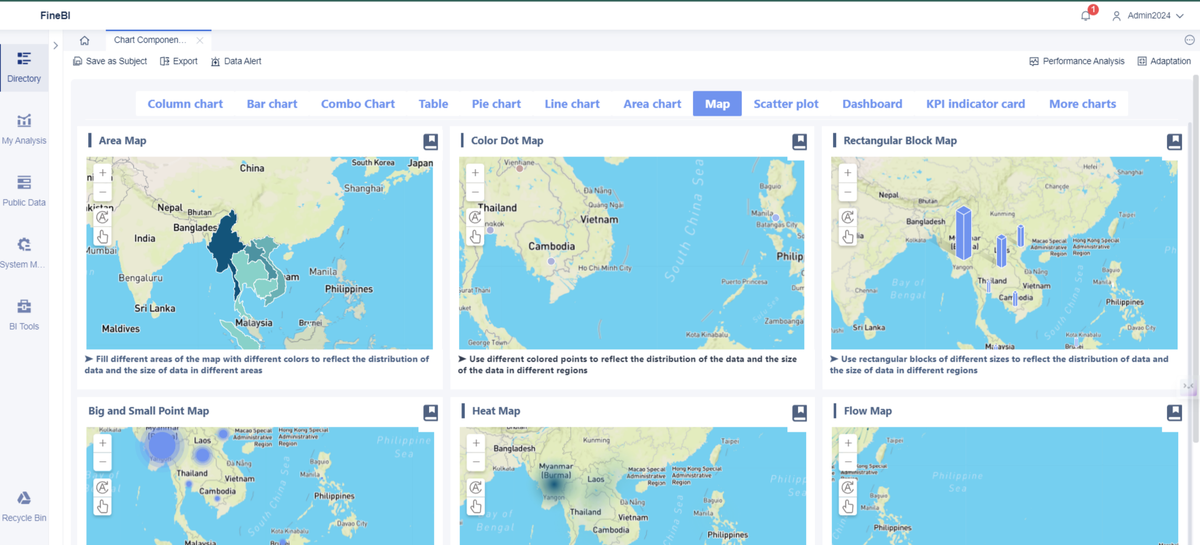
Task: Click the Area Map bookmark icon
Action: click(430, 142)
